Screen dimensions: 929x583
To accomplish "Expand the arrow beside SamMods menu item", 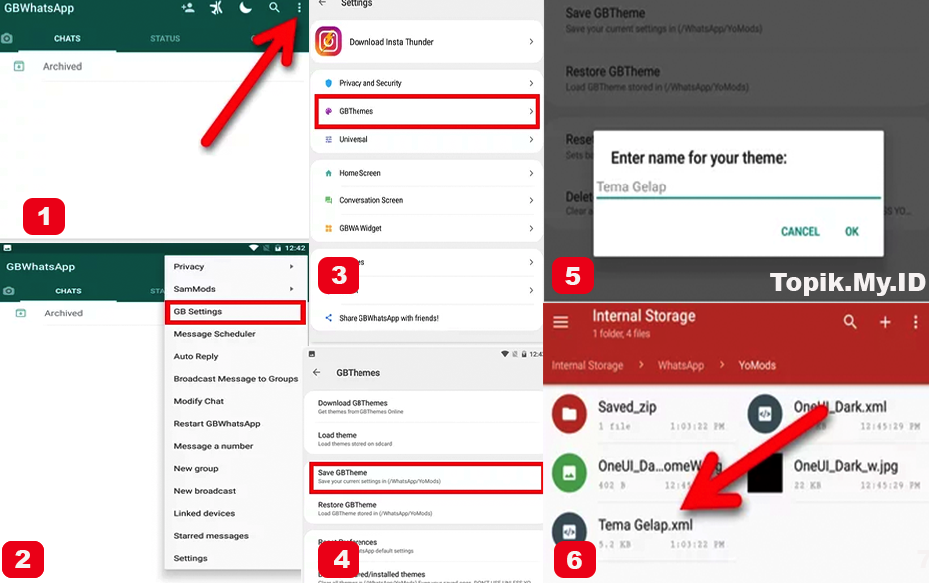I will pos(291,289).
